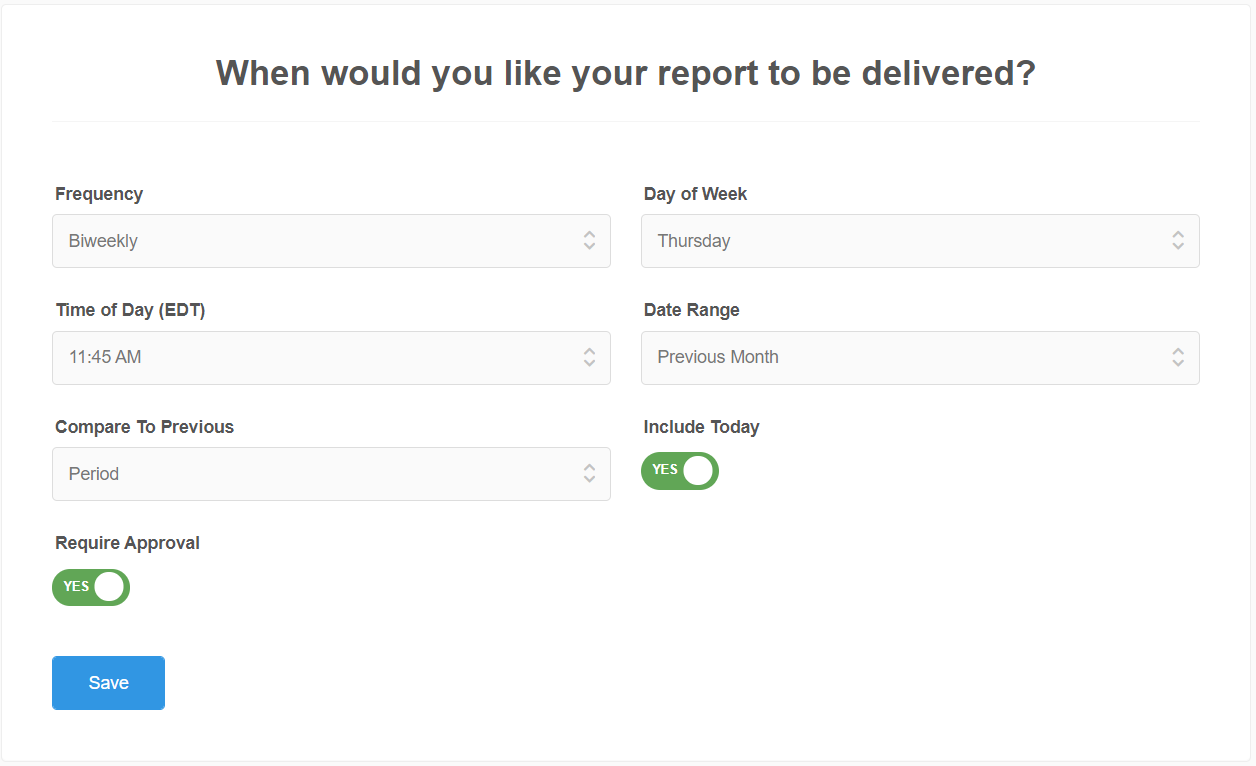Turn off the Include Today toggle
This screenshot has height=766, width=1256.
(x=680, y=471)
